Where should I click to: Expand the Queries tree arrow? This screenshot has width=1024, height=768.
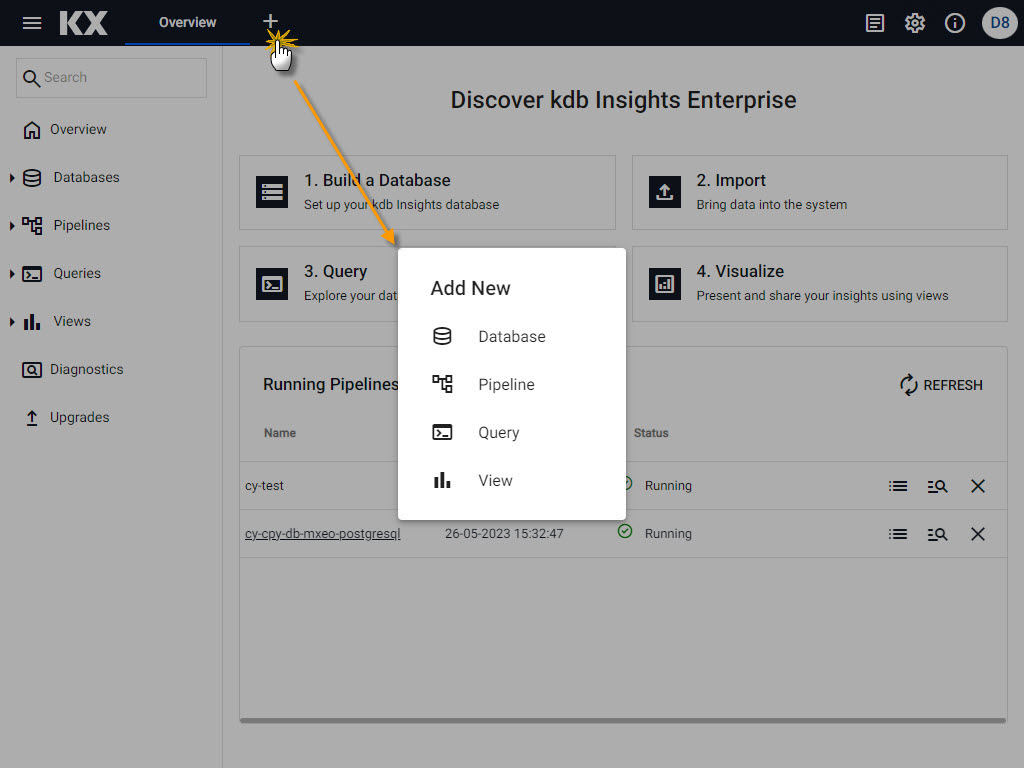pos(12,274)
